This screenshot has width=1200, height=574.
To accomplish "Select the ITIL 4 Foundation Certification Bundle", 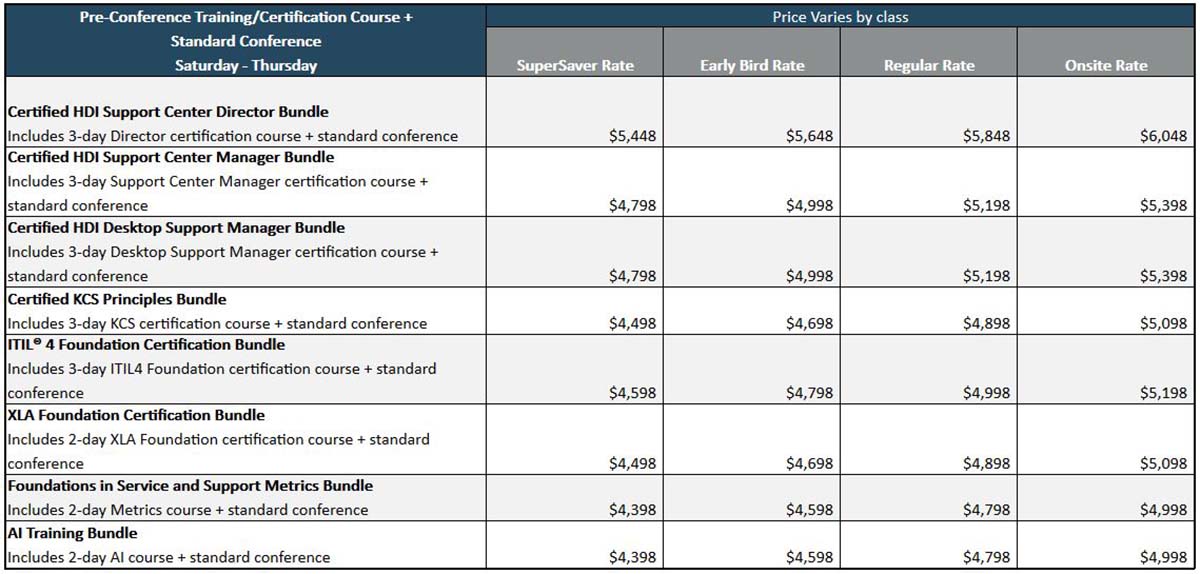I will coord(148,344).
